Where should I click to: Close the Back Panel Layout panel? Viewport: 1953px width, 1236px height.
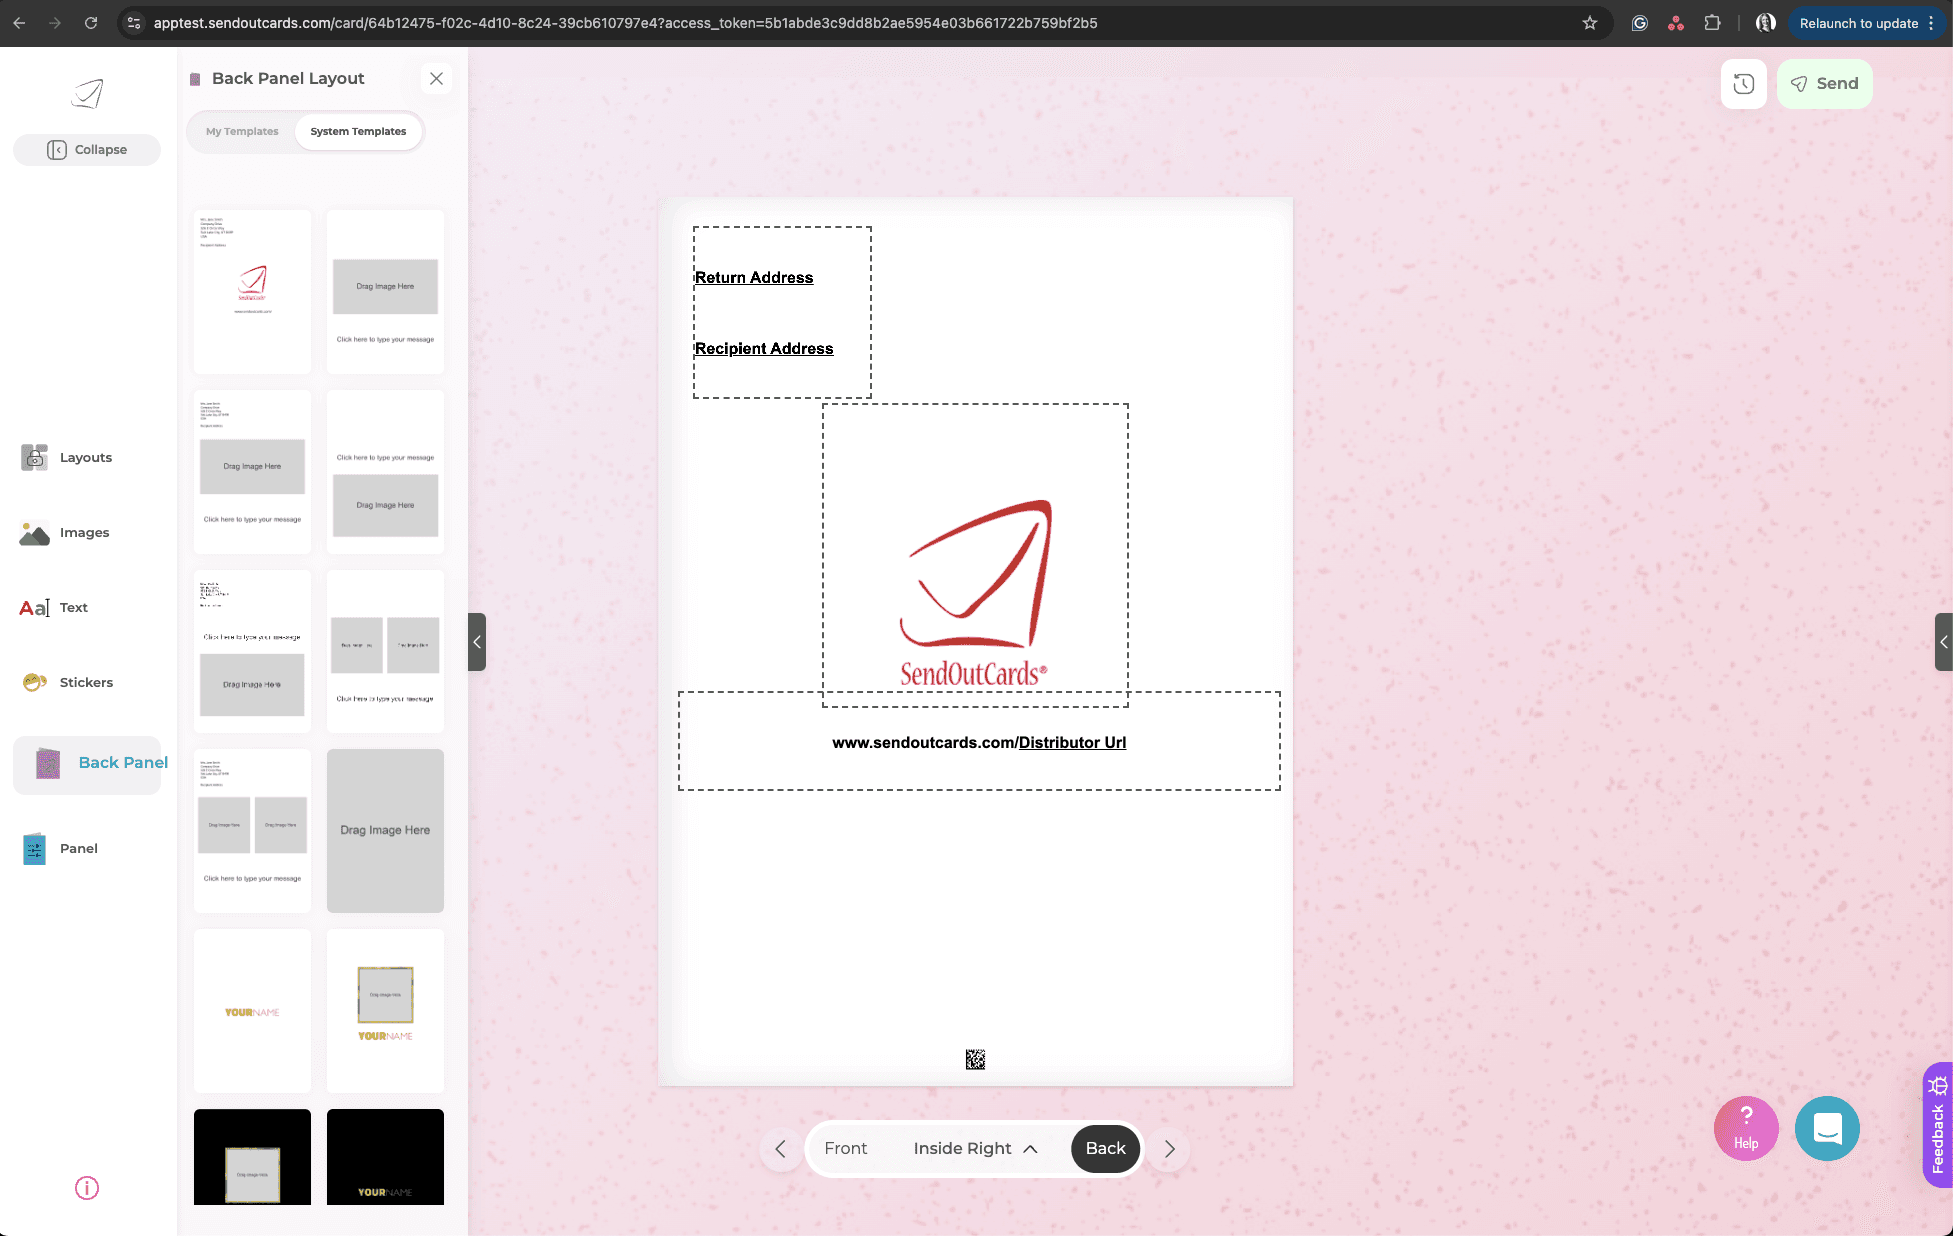[x=436, y=78]
